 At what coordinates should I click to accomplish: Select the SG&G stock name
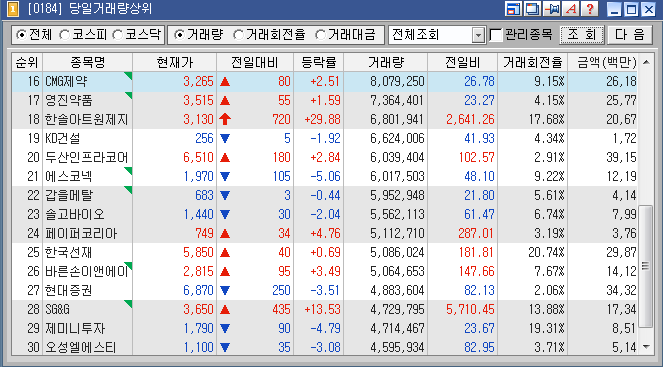point(57,309)
